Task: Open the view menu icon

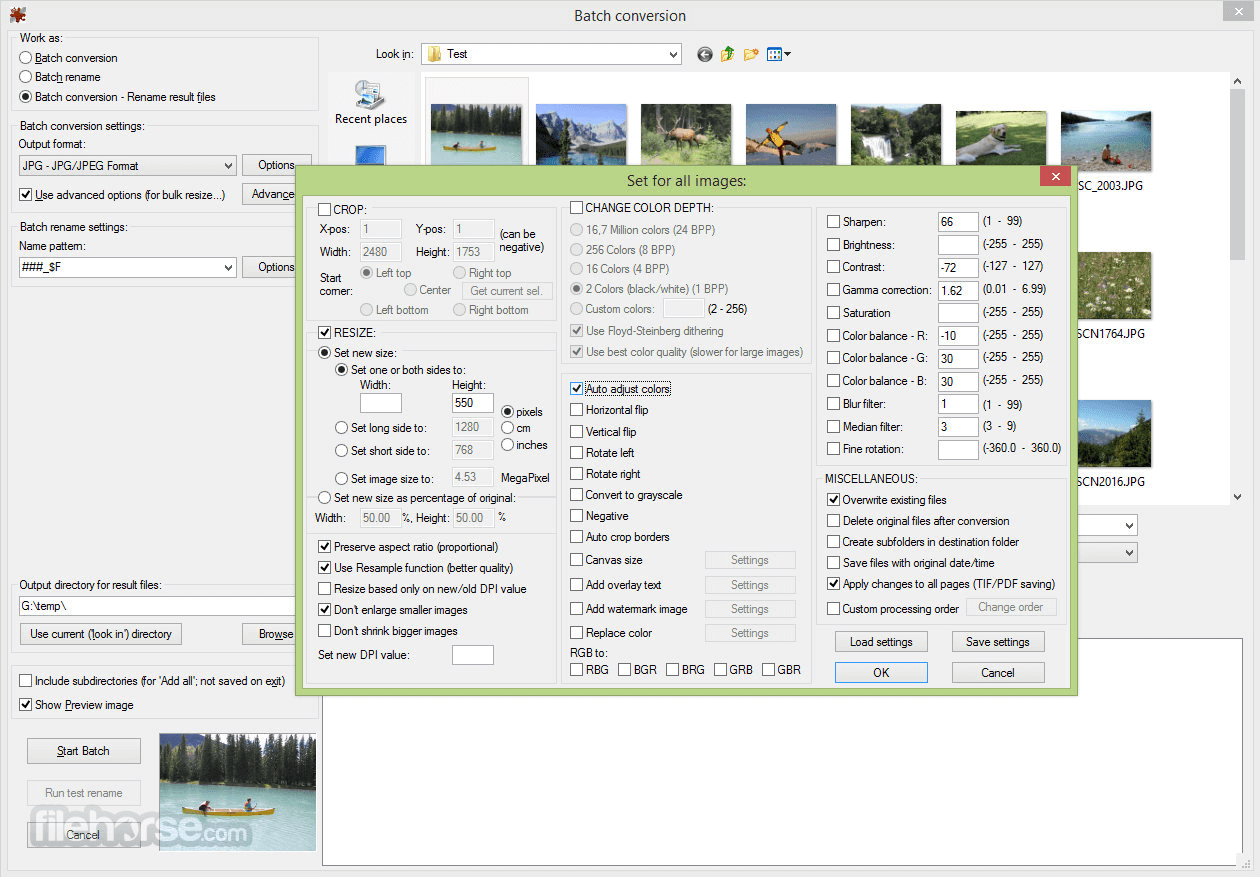Action: click(x=778, y=54)
